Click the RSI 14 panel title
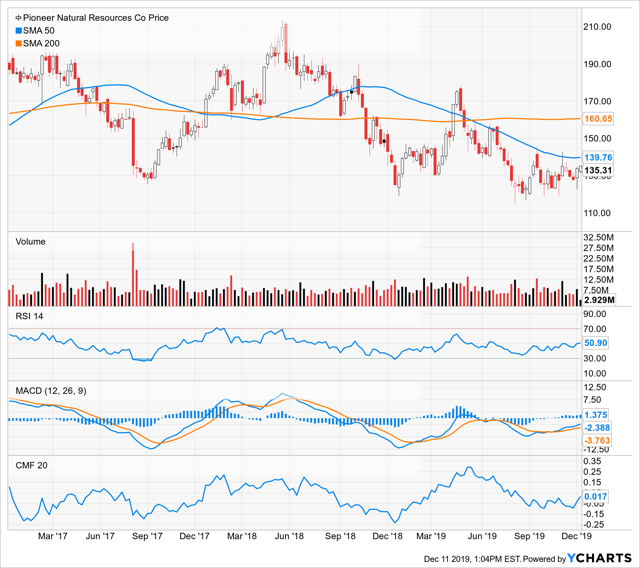The height and width of the screenshot is (568, 640). (x=29, y=316)
